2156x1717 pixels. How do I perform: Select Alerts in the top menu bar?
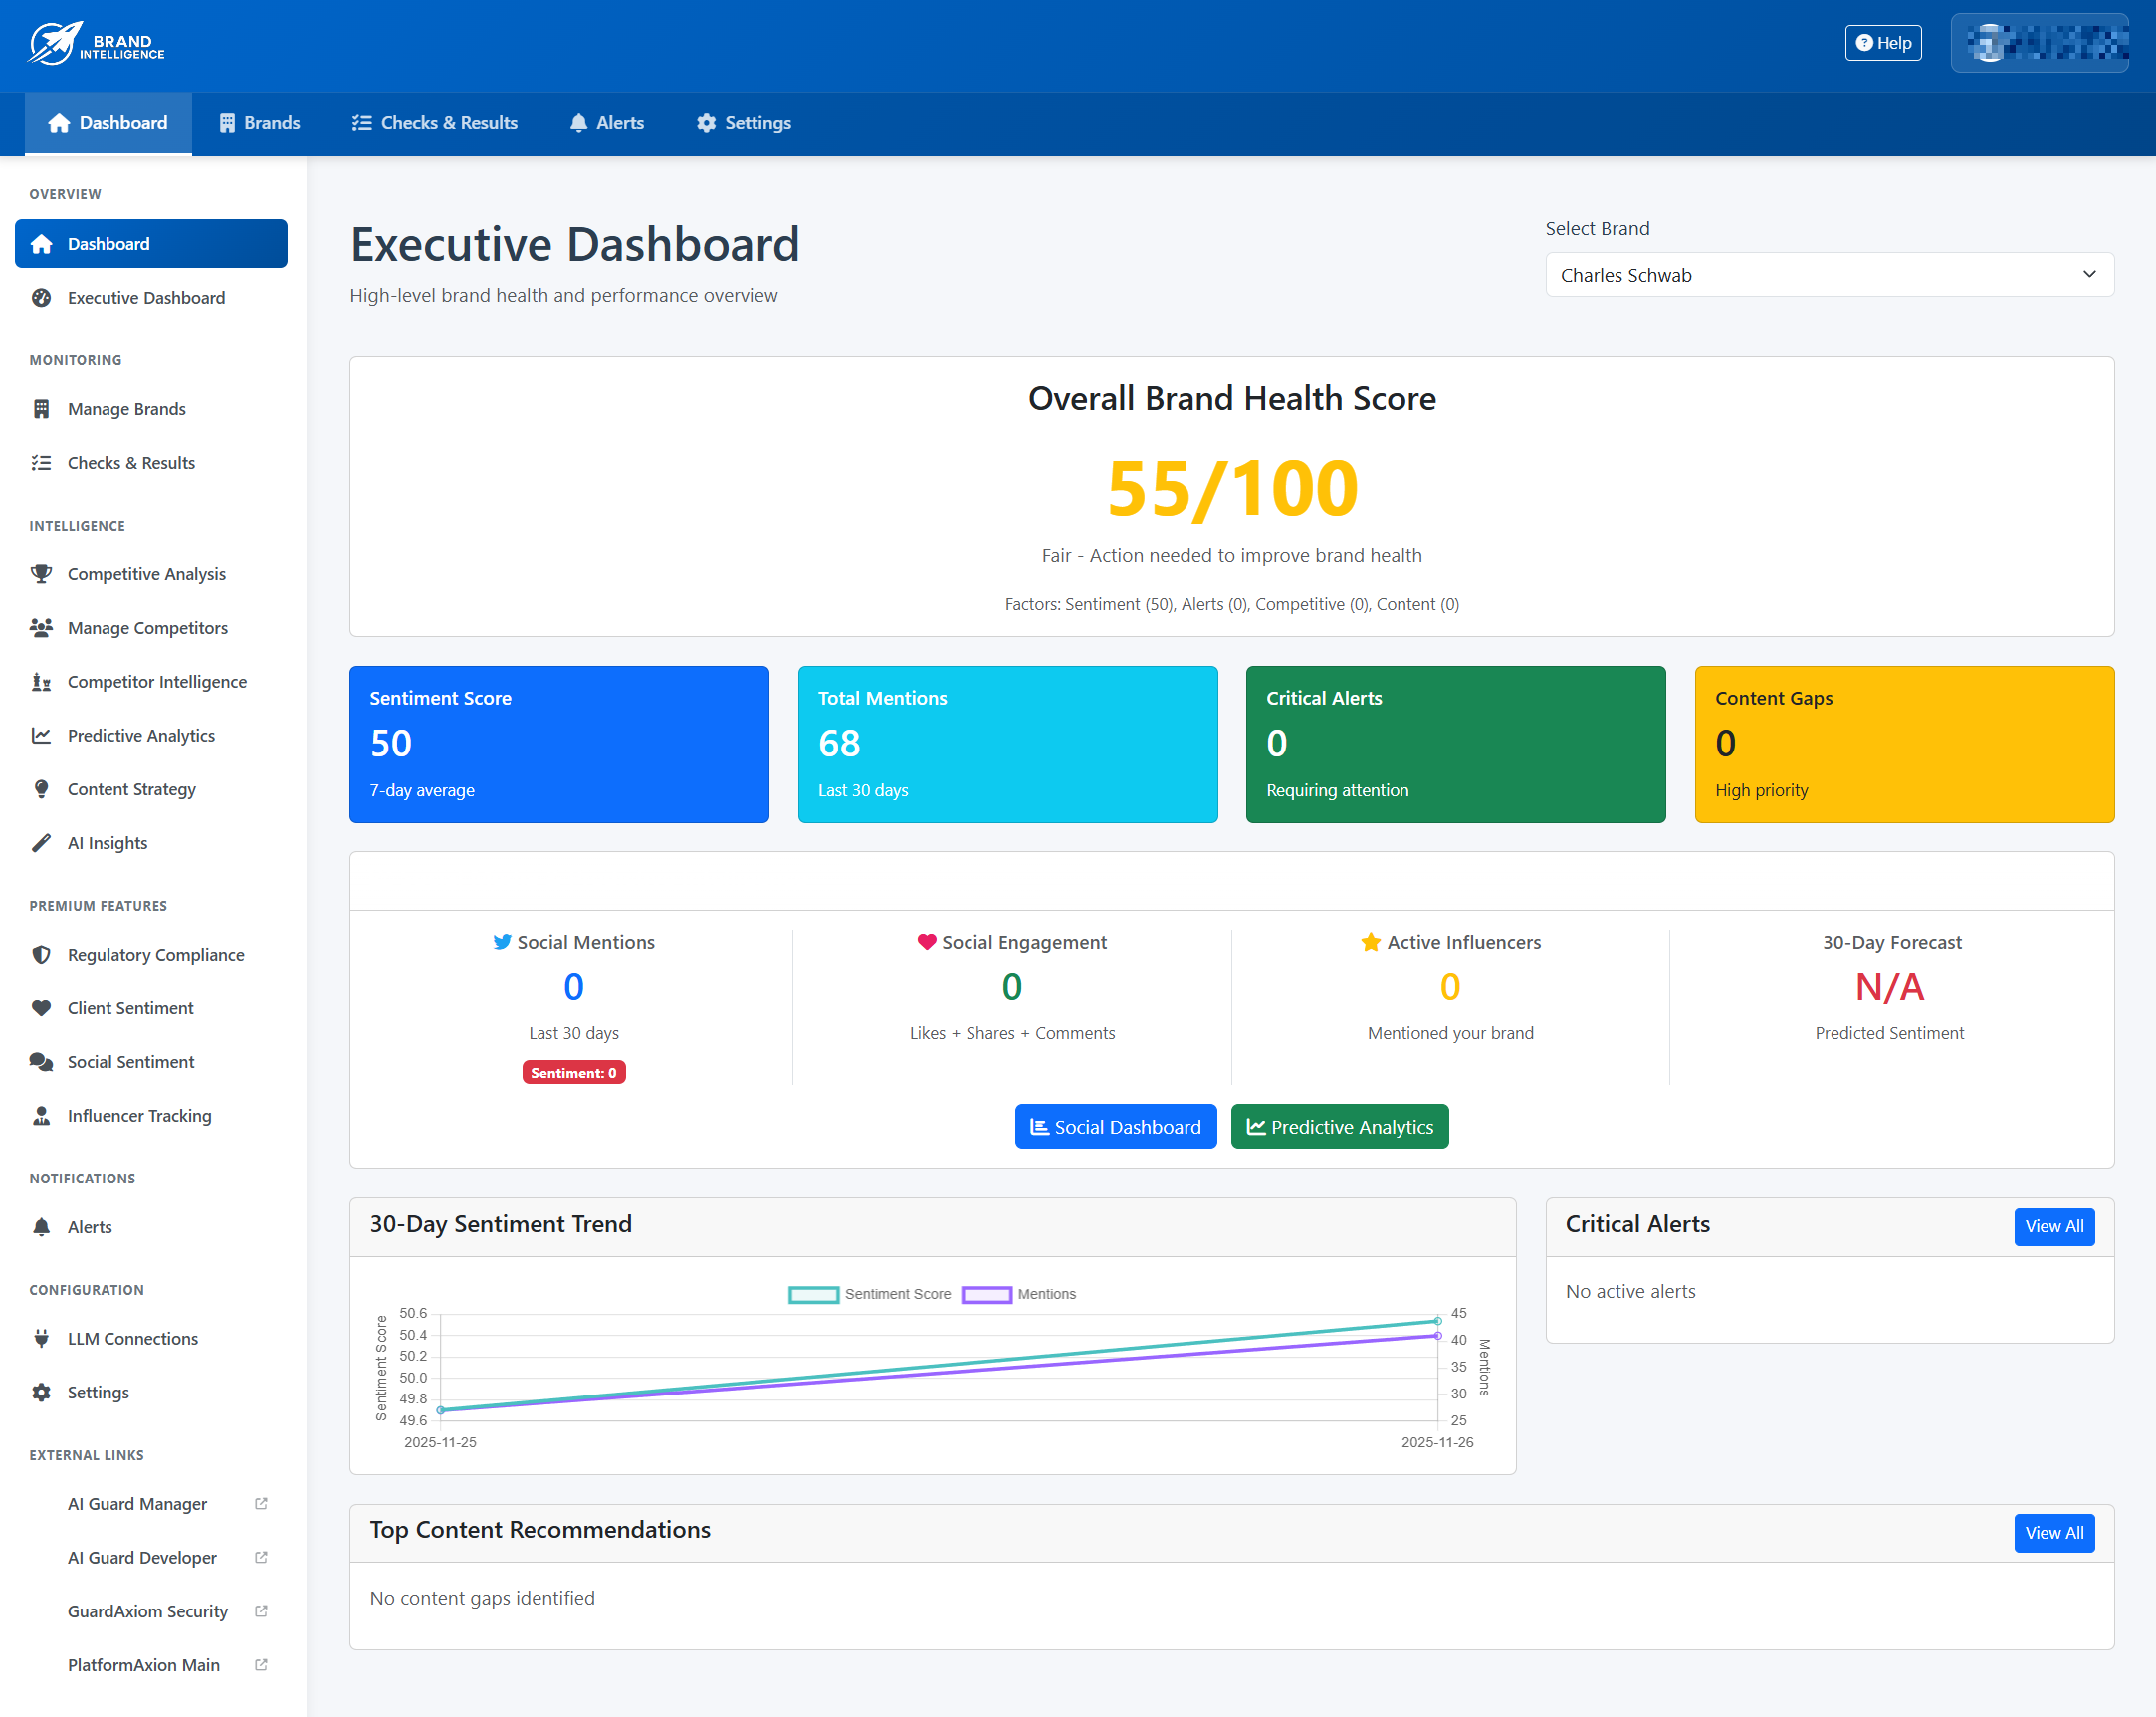(x=605, y=123)
